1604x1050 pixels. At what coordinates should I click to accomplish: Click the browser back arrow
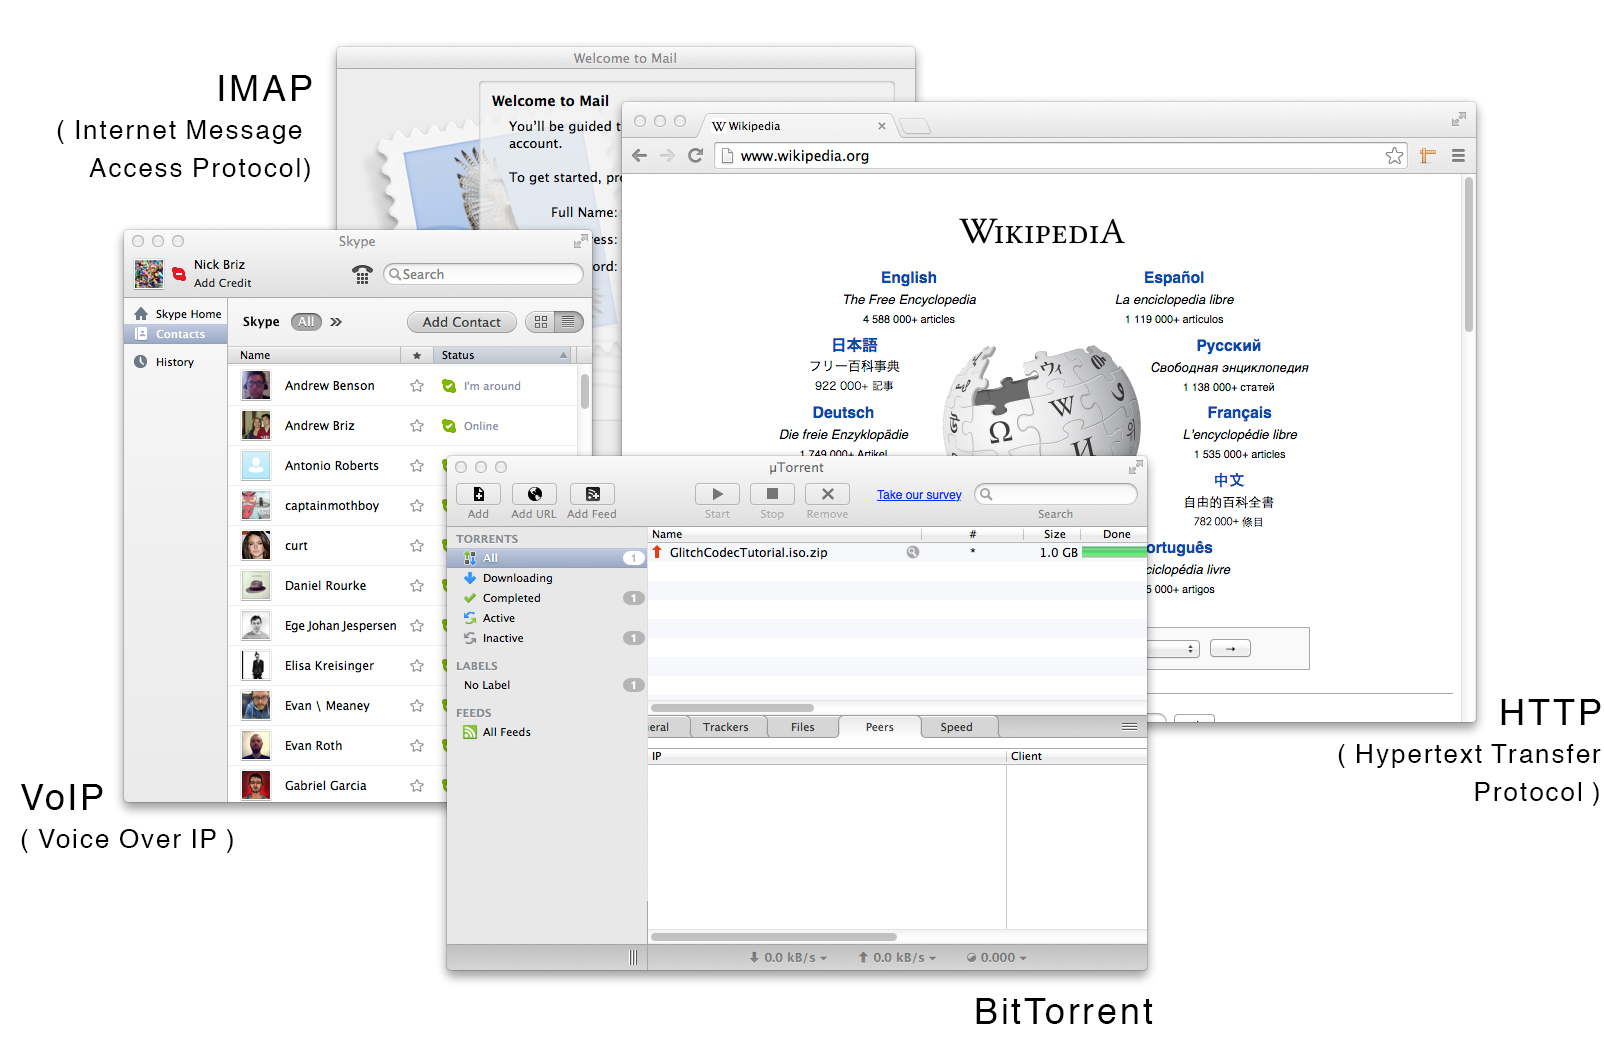coord(639,155)
